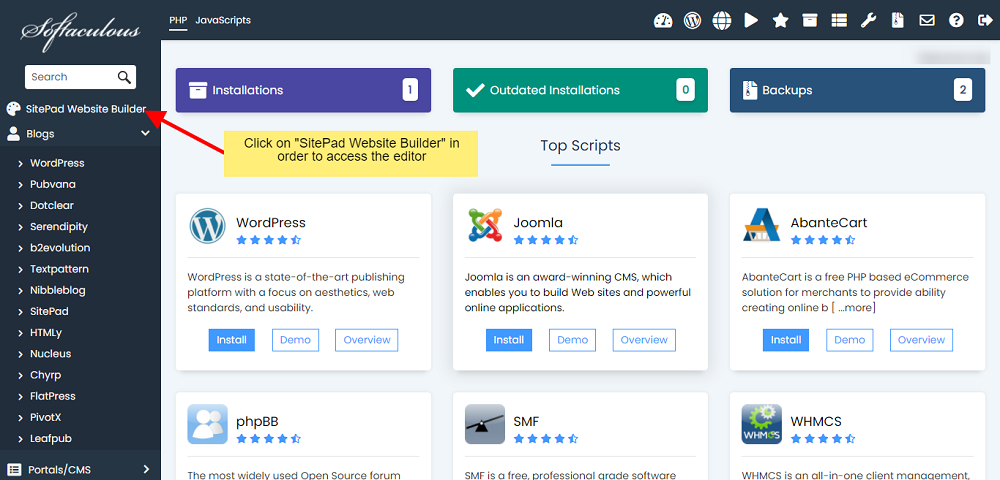Open installations archive box icon in toolbar

(x=810, y=20)
